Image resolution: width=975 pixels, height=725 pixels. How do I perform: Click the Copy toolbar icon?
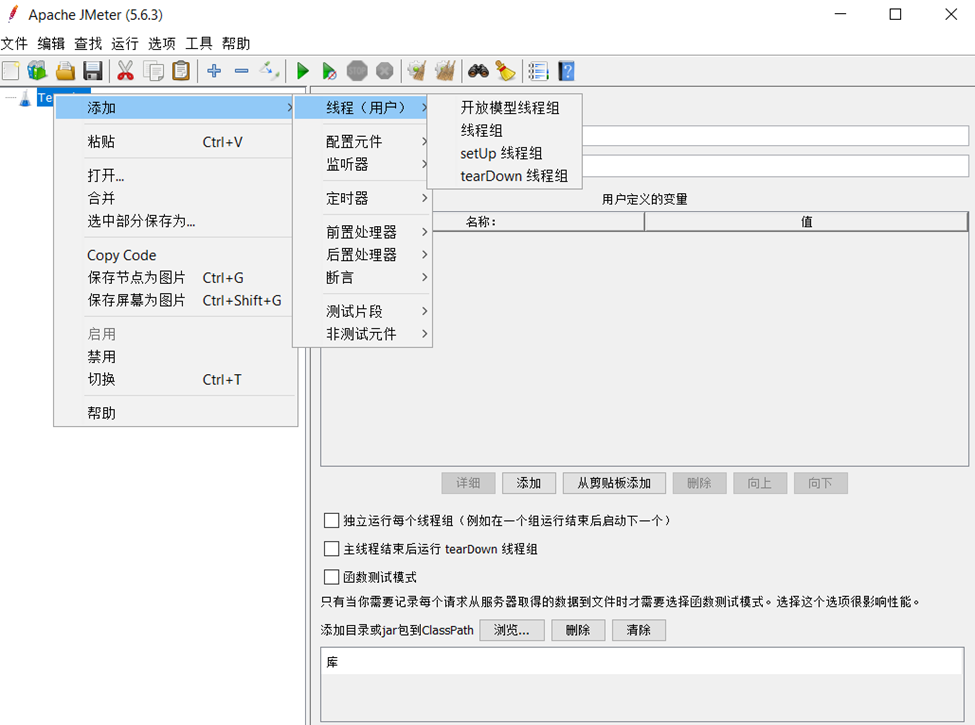tap(154, 71)
